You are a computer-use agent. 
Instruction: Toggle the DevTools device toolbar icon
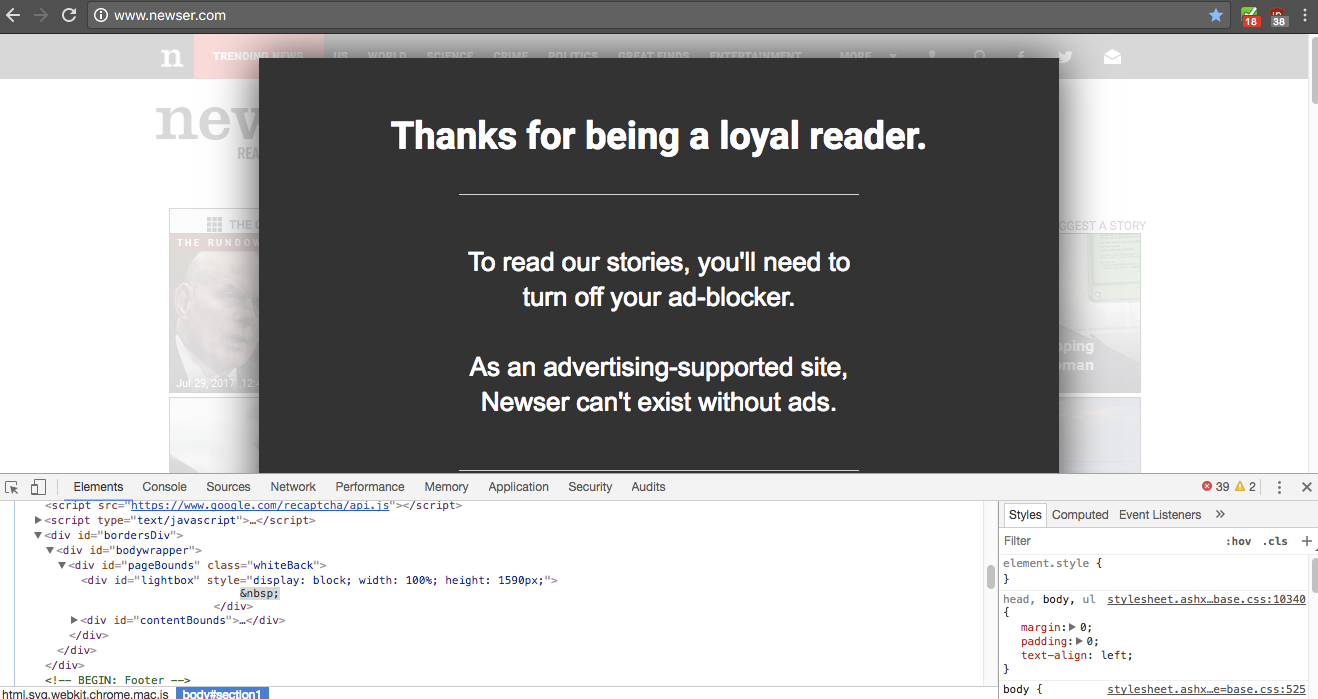coord(38,487)
